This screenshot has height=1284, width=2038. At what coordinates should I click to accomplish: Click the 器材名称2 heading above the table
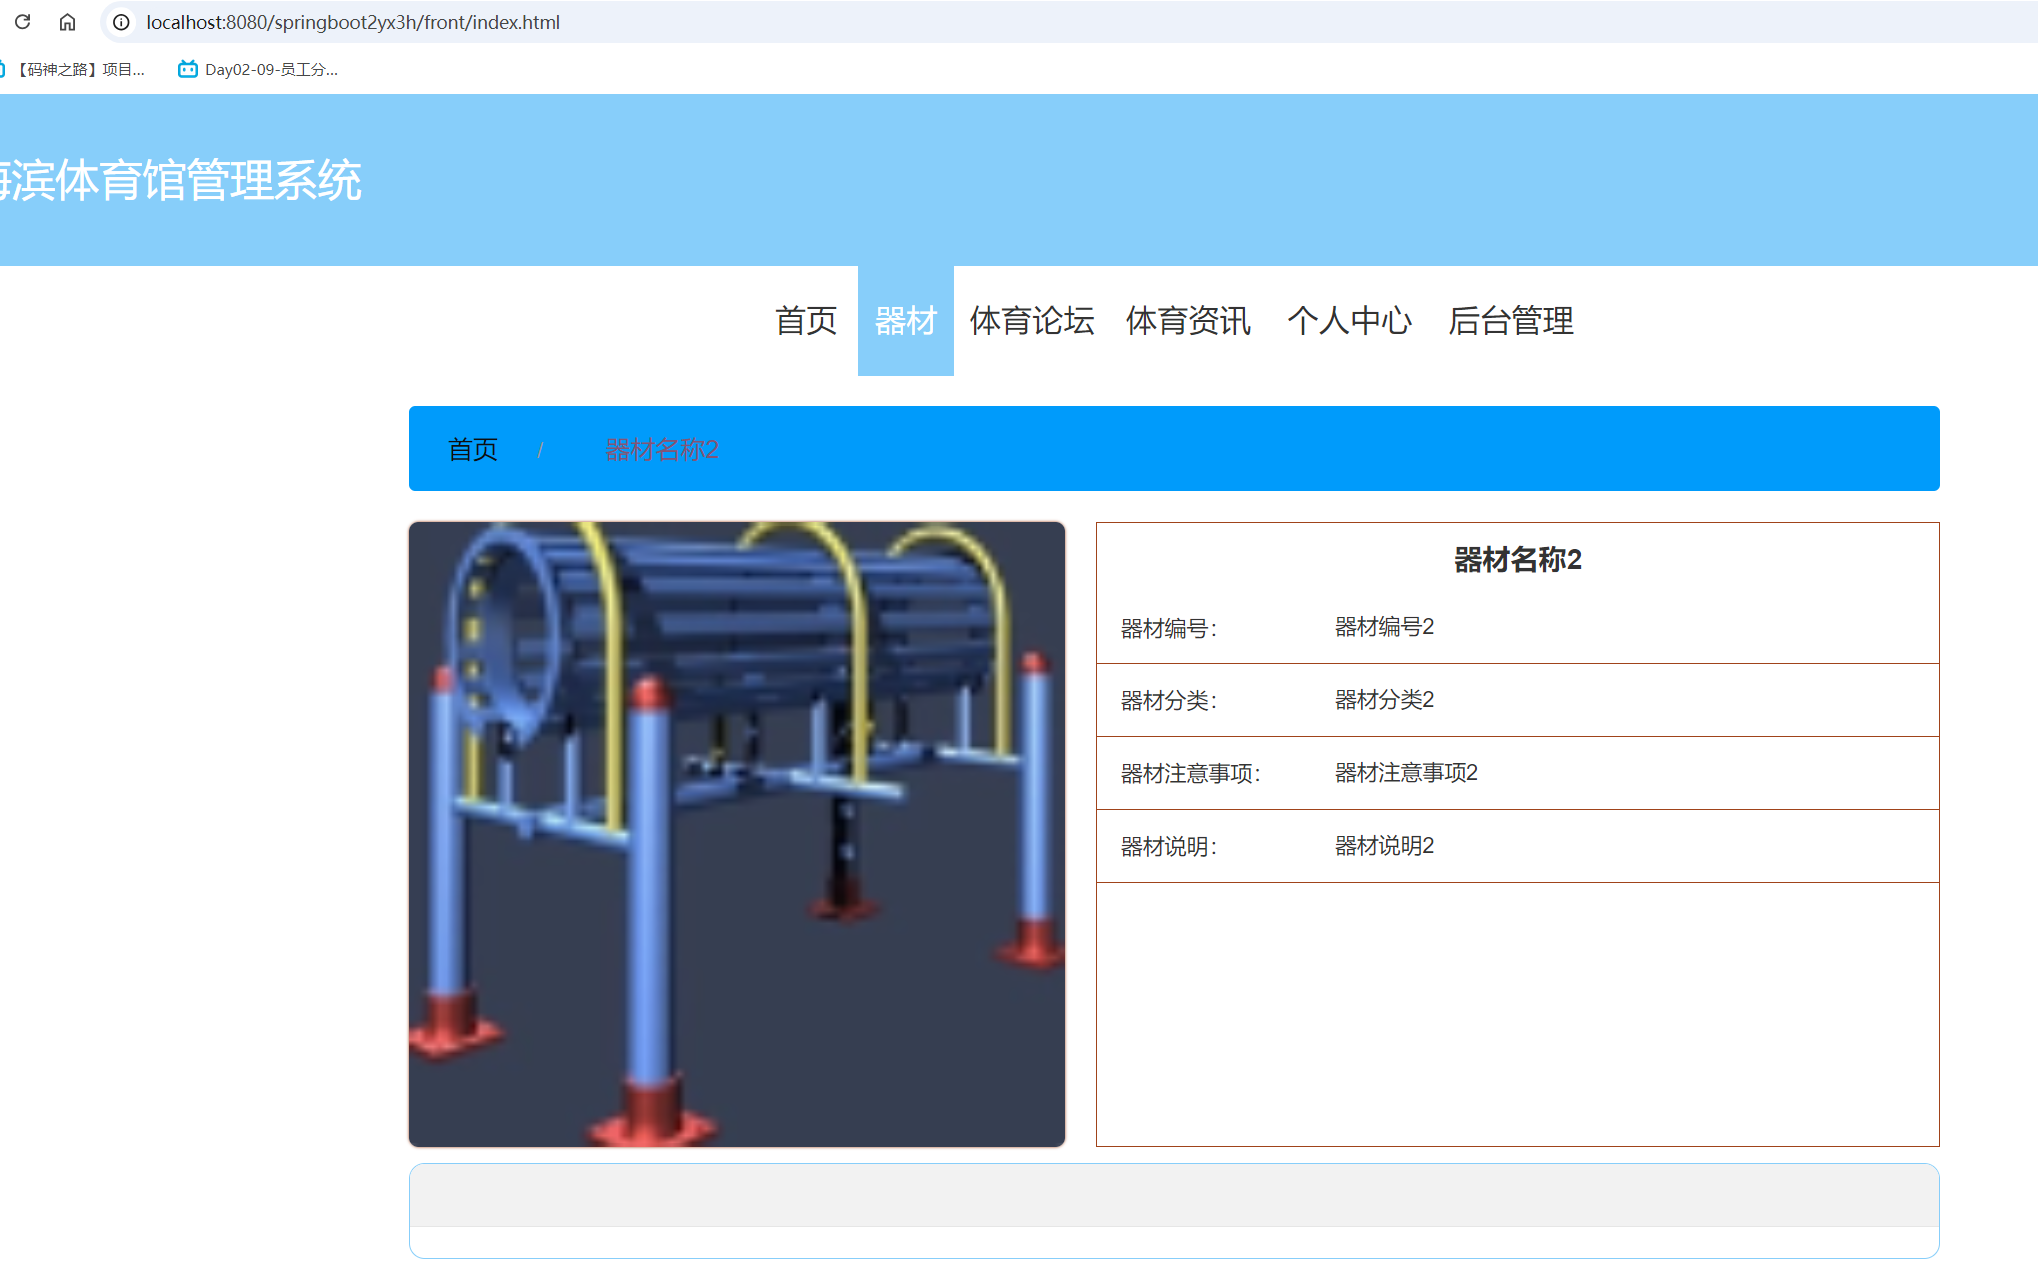pyautogui.click(x=1518, y=561)
